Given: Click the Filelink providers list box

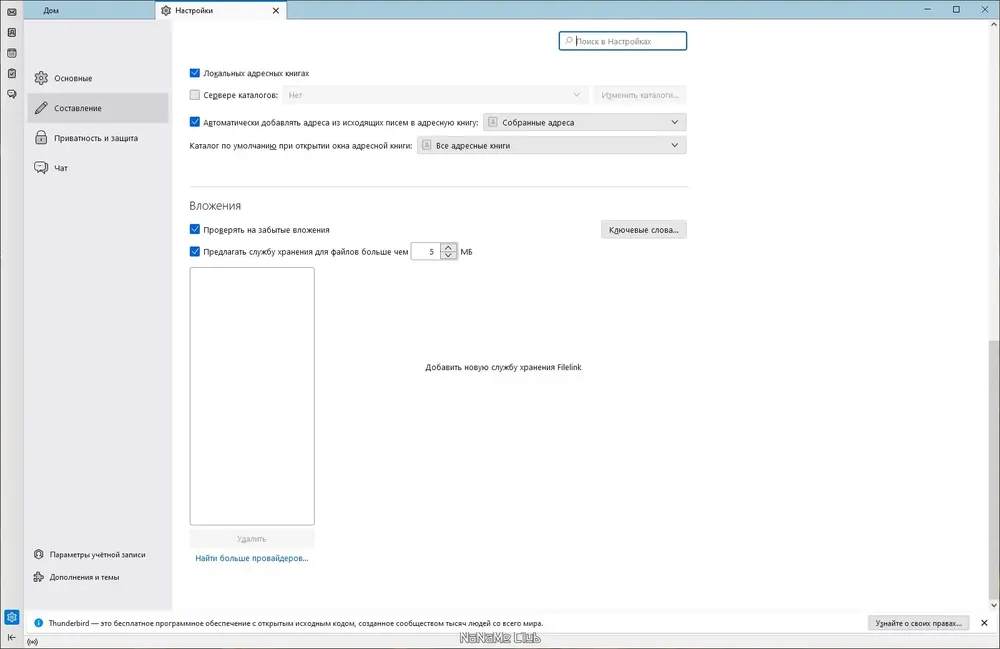Looking at the screenshot, I should click(252, 396).
